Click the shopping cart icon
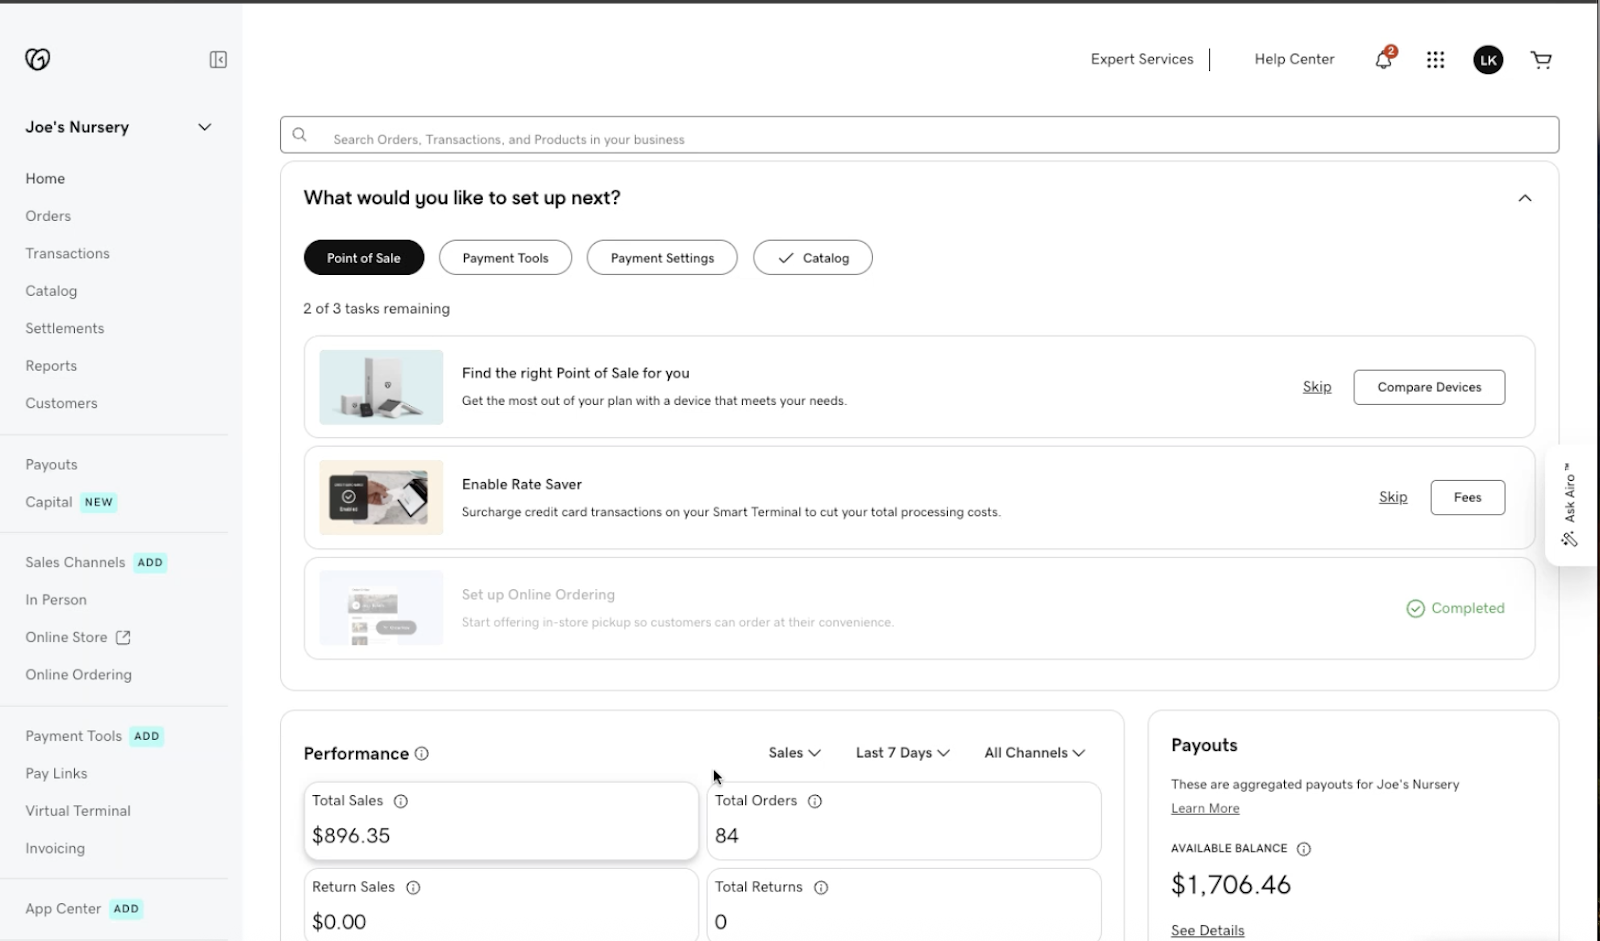 pos(1541,59)
